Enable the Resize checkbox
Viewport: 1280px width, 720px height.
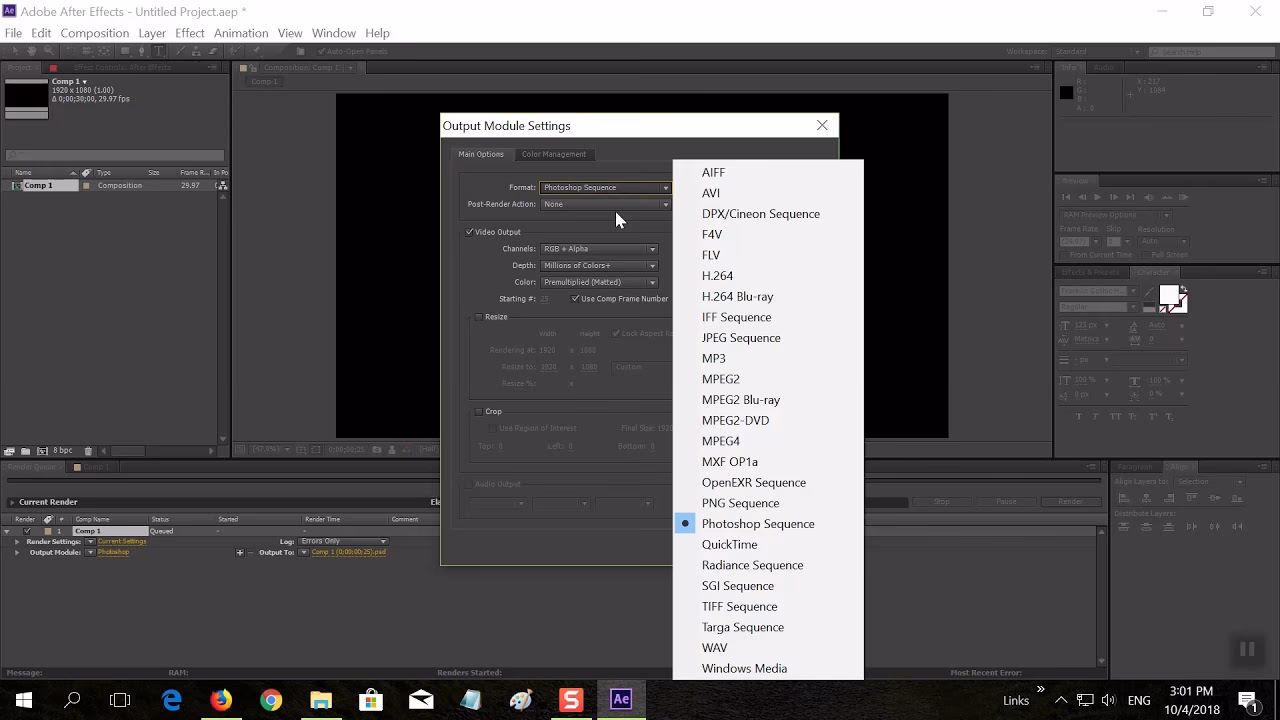pos(479,317)
